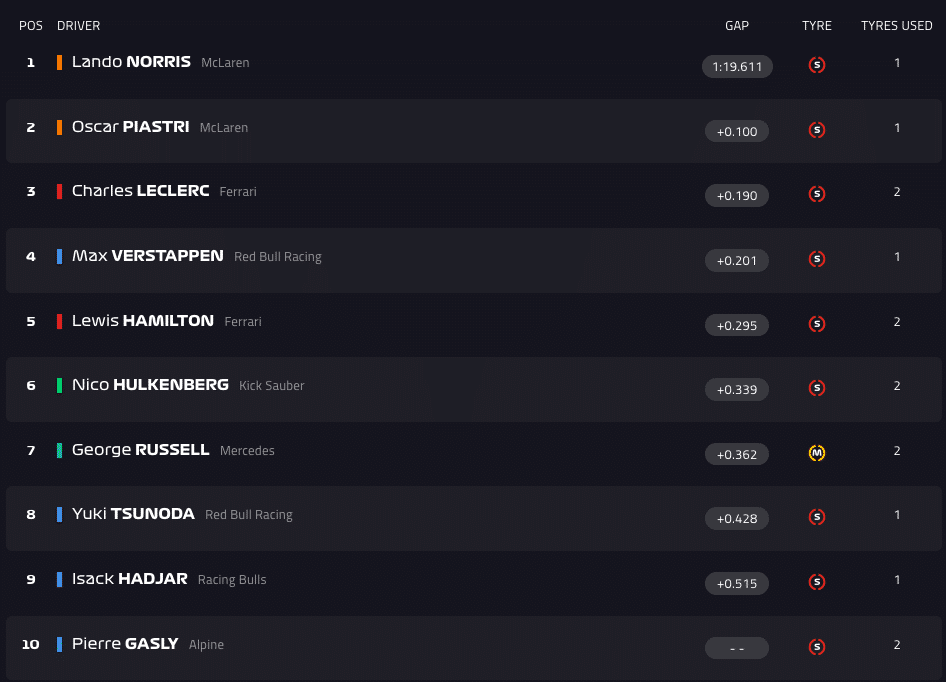
Task: Click McLaren orange team stripe beside Norris
Action: [x=60, y=62]
